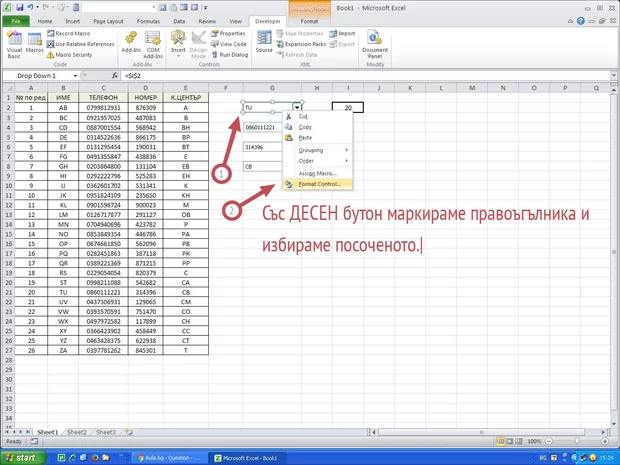Save the workbook from quick access toolbar
This screenshot has height=465, width=620.
(x=20, y=8)
